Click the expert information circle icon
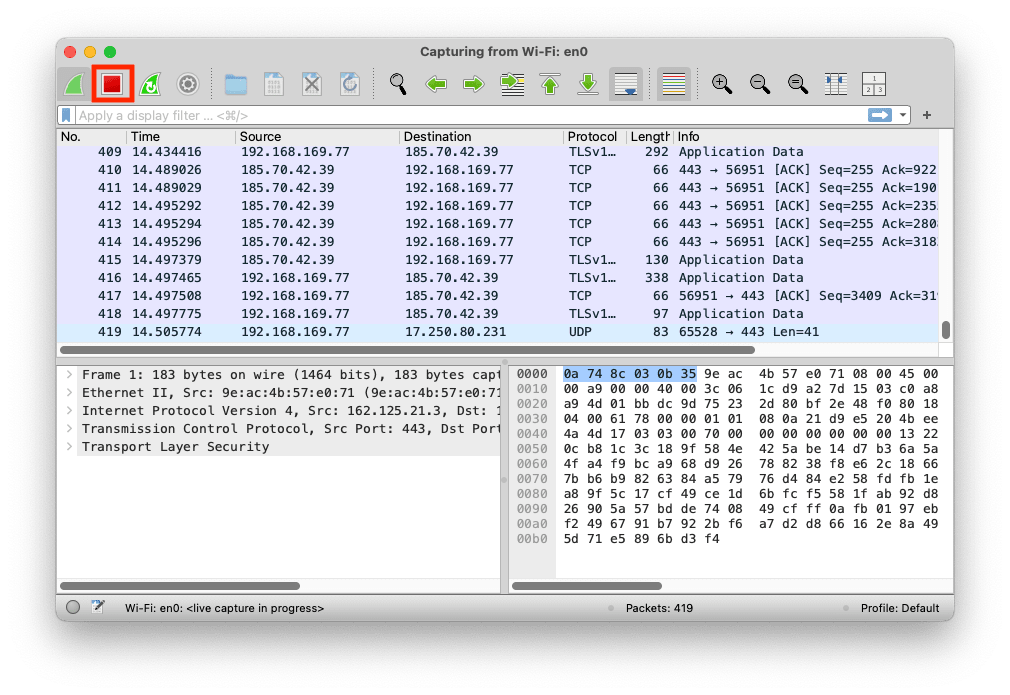Image resolution: width=1010 pixels, height=695 pixels. tap(73, 607)
